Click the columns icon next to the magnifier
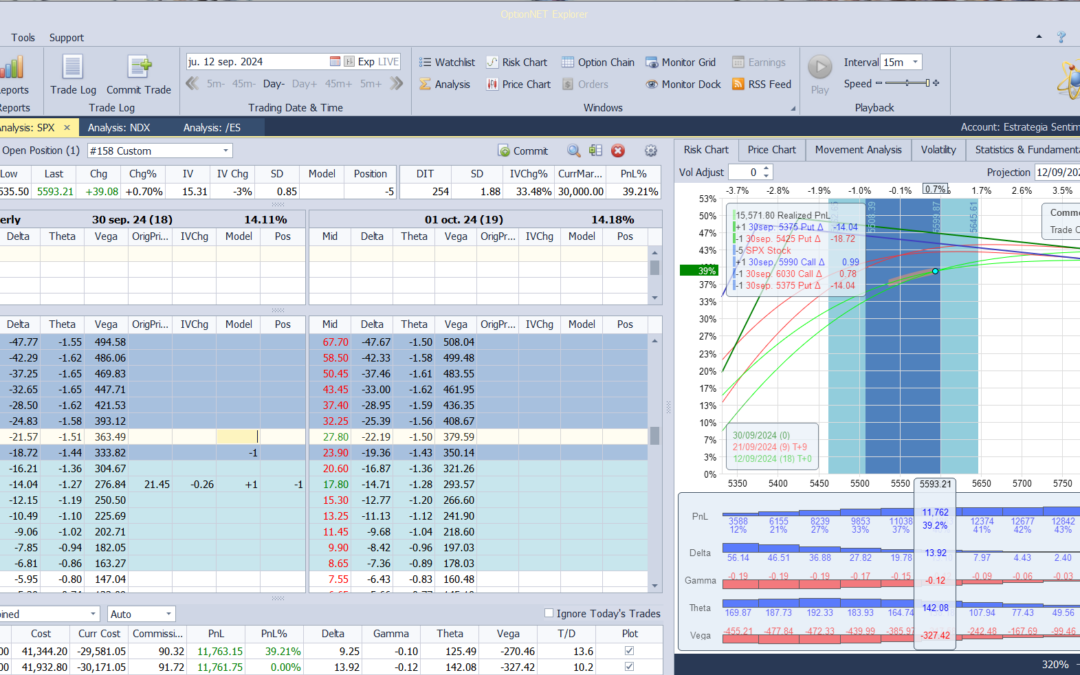This screenshot has width=1080, height=675. pos(596,151)
